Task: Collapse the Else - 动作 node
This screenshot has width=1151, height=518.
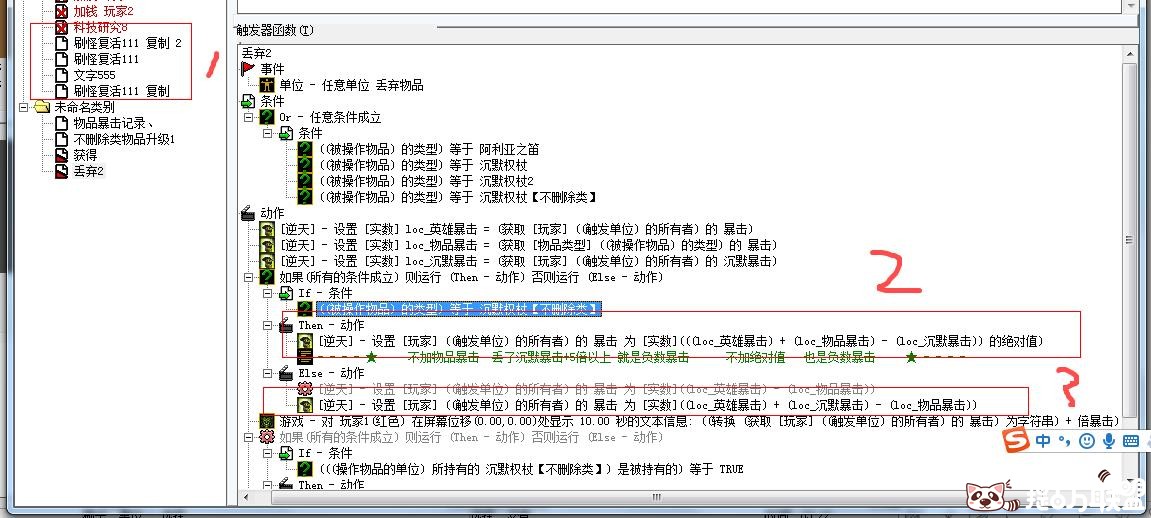Action: [267, 373]
